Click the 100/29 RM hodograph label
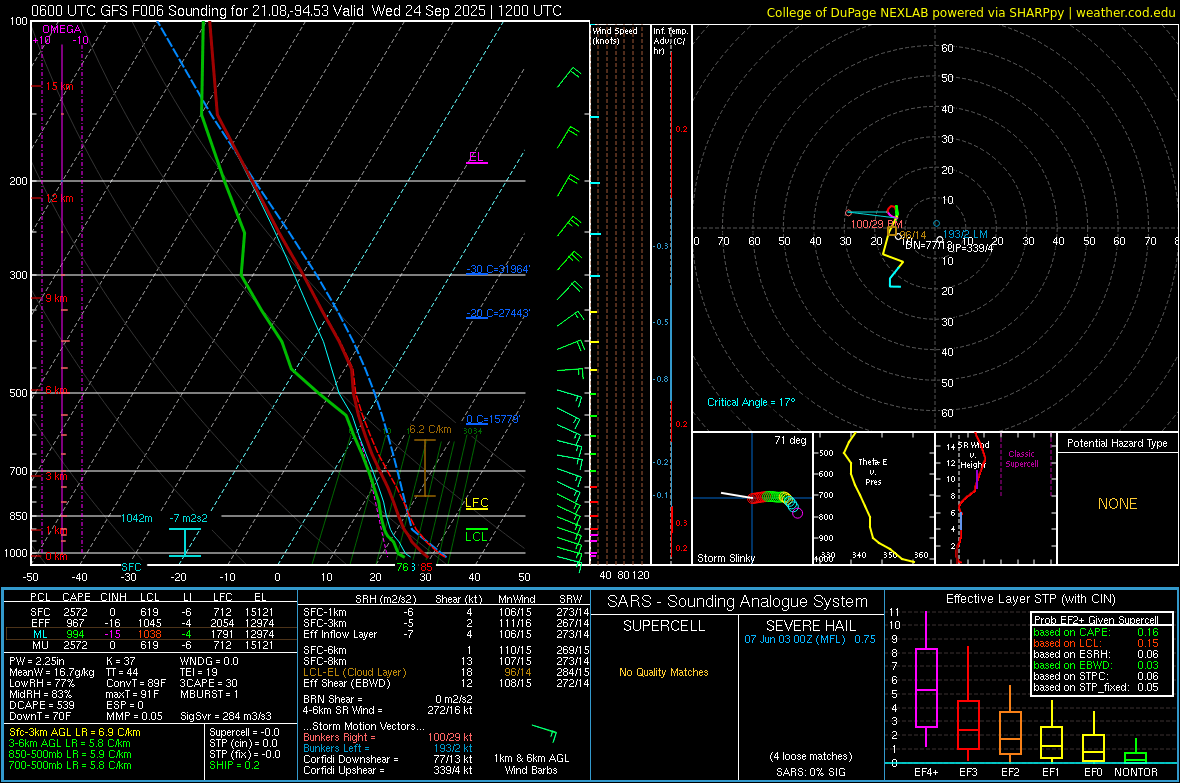This screenshot has height=783, width=1180. pos(876,224)
